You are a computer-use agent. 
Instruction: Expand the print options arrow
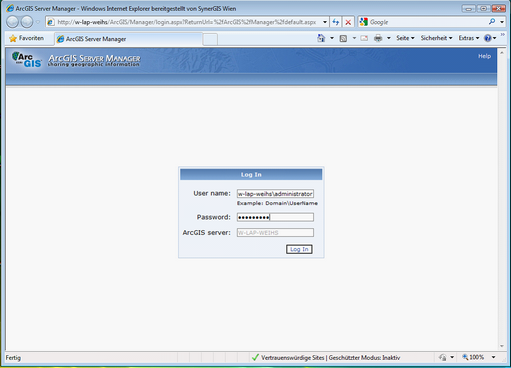389,38
